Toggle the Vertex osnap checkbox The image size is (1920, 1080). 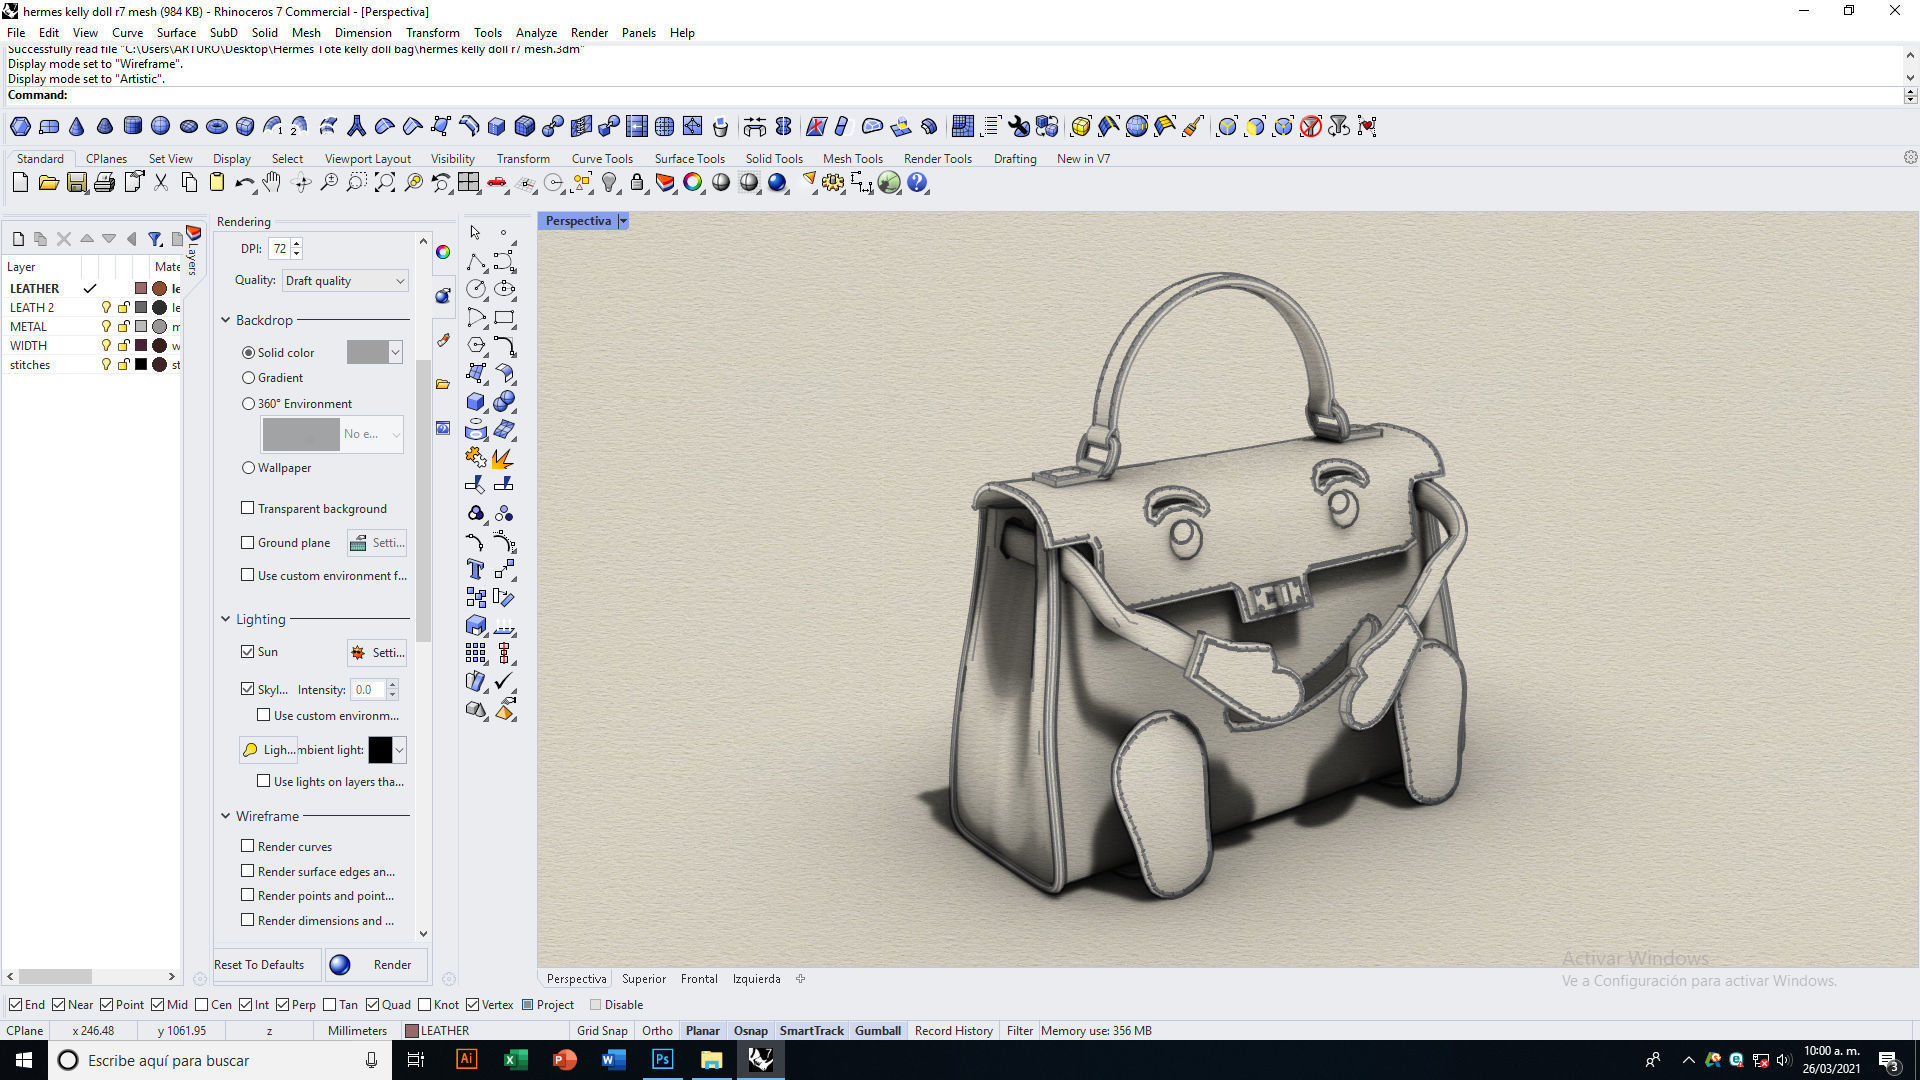[x=472, y=1005]
